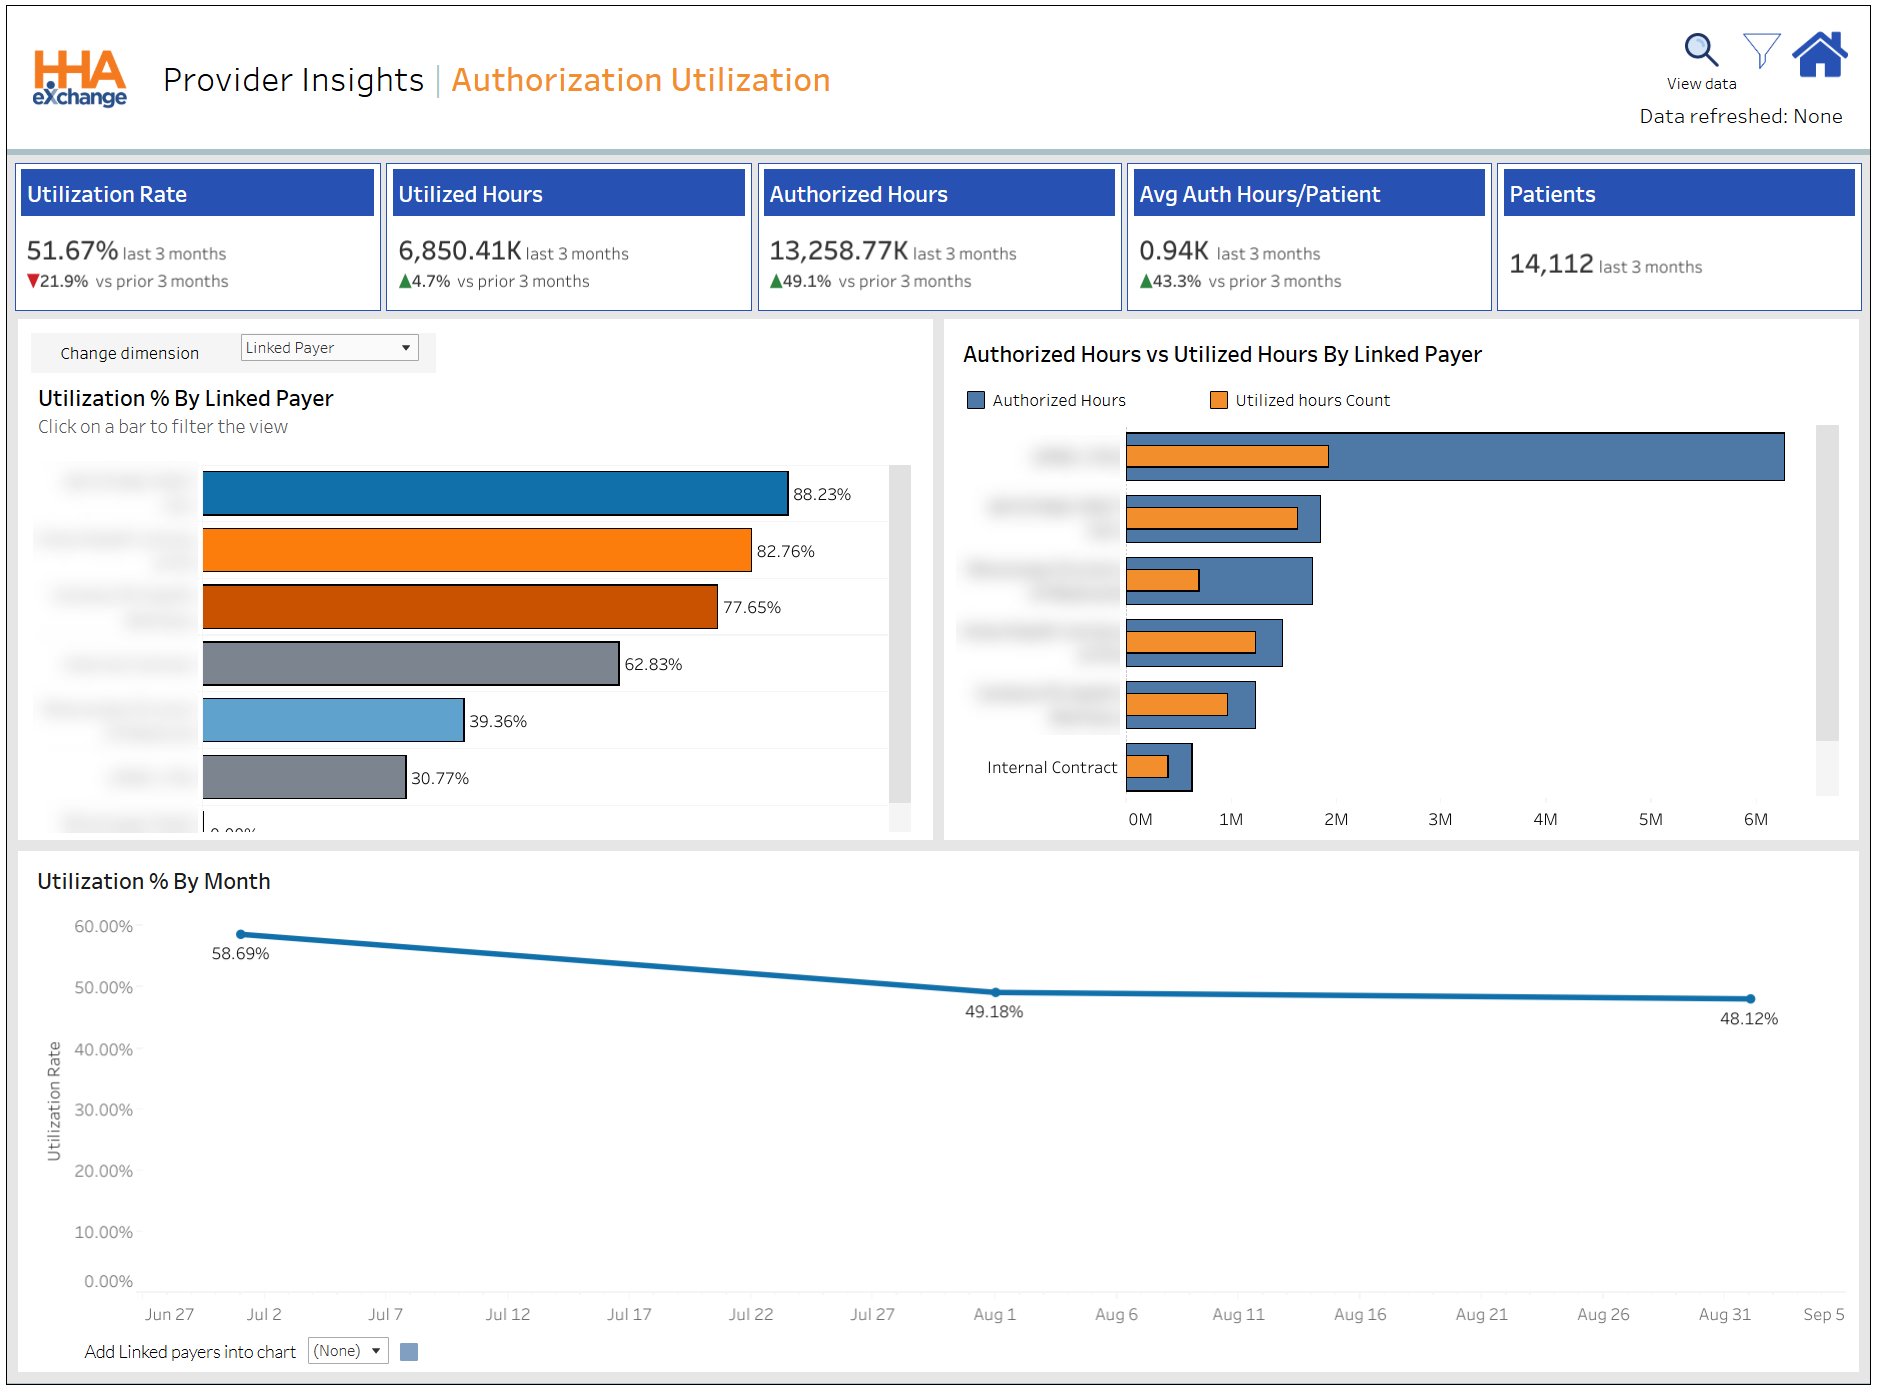1877x1389 pixels.
Task: Click the Authorized Hours legend square
Action: (976, 400)
